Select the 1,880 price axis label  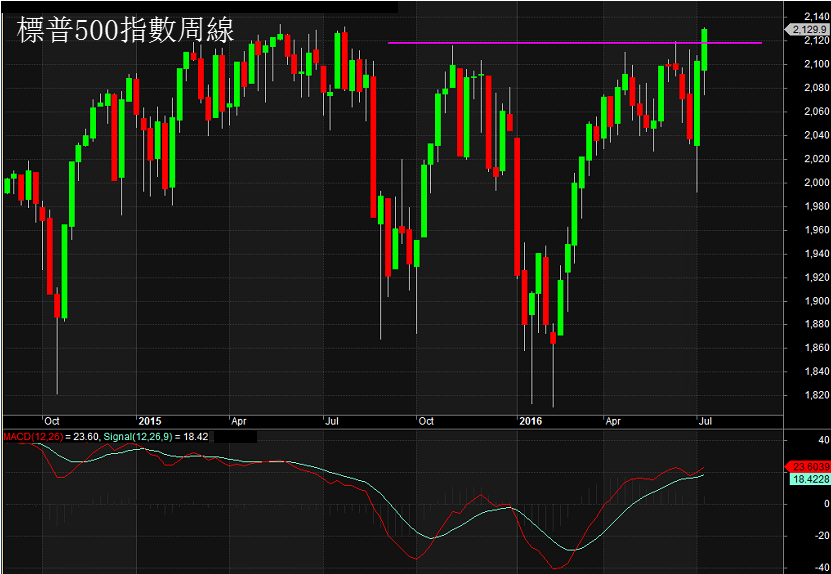(x=816, y=324)
